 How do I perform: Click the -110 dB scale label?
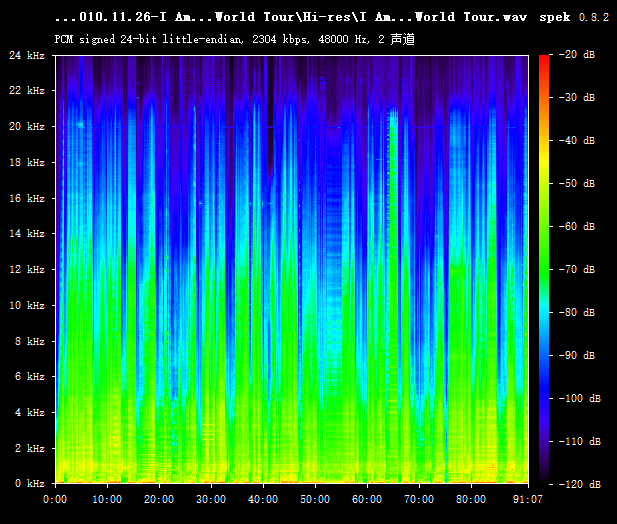click(x=580, y=441)
